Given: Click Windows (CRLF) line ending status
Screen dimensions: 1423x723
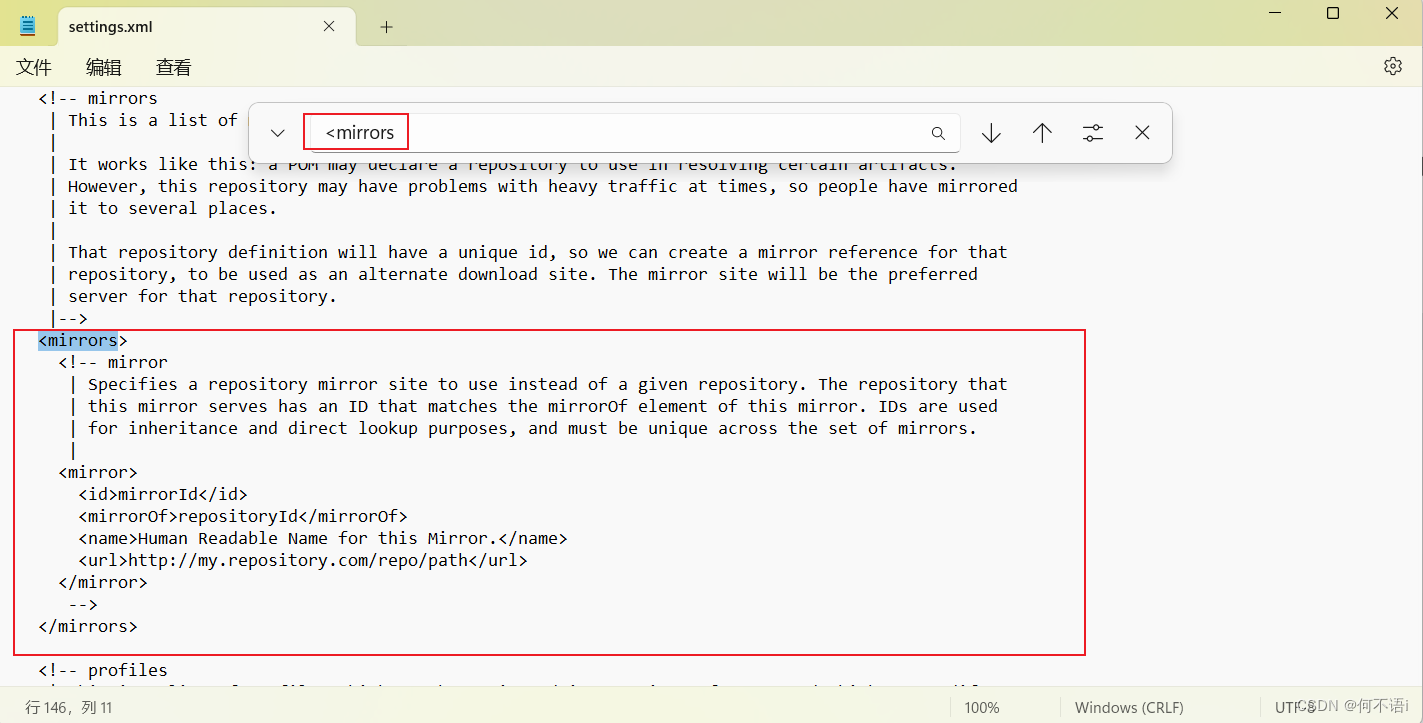Looking at the screenshot, I should 1129,707.
